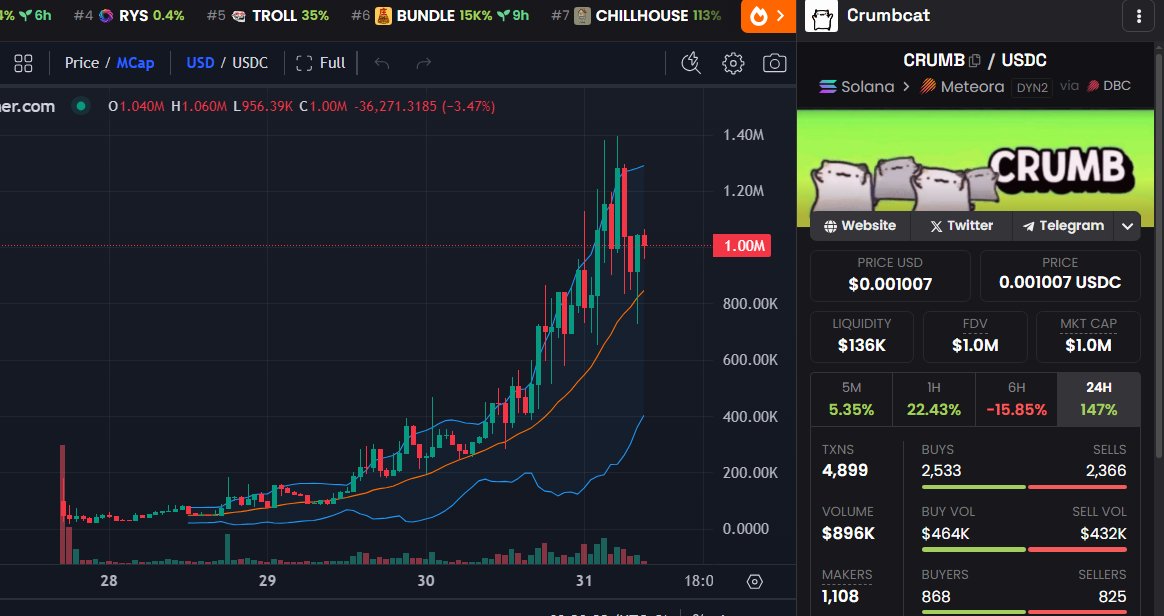Click the TXNS 4,899 value
The width and height of the screenshot is (1164, 616).
coord(845,471)
